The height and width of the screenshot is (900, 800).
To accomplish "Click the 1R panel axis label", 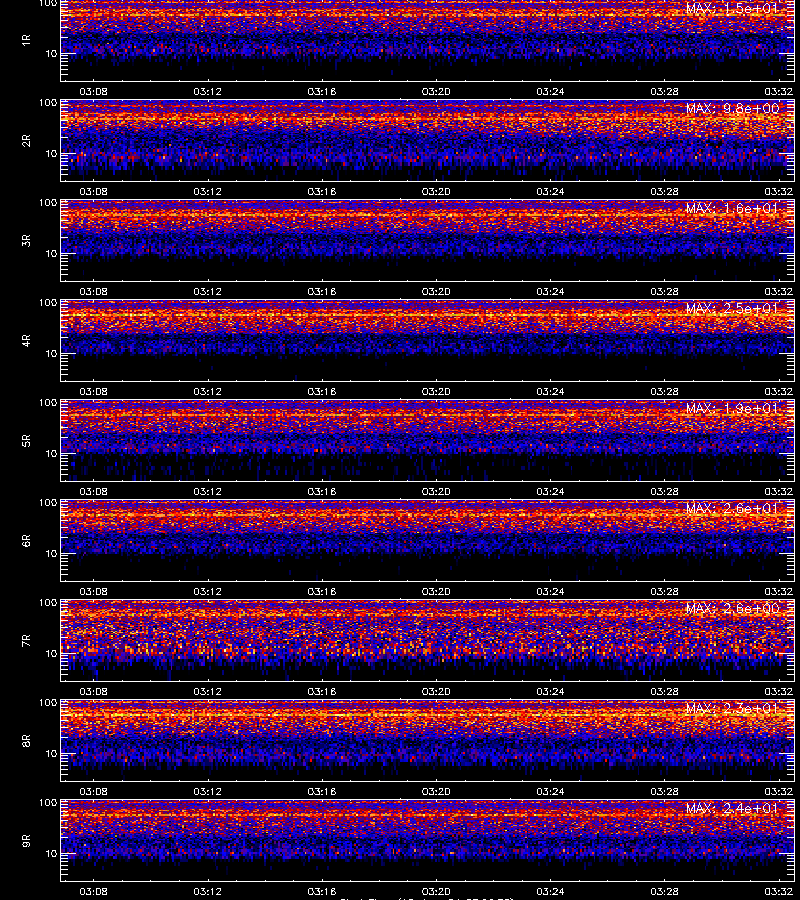I will (26, 40).
